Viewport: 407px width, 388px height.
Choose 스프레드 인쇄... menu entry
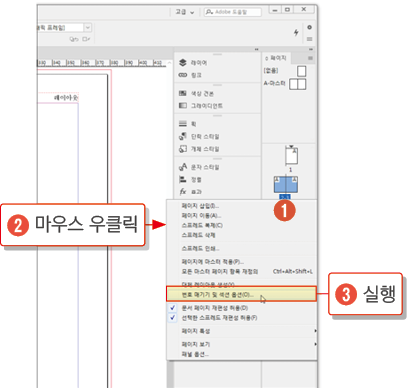[200, 249]
